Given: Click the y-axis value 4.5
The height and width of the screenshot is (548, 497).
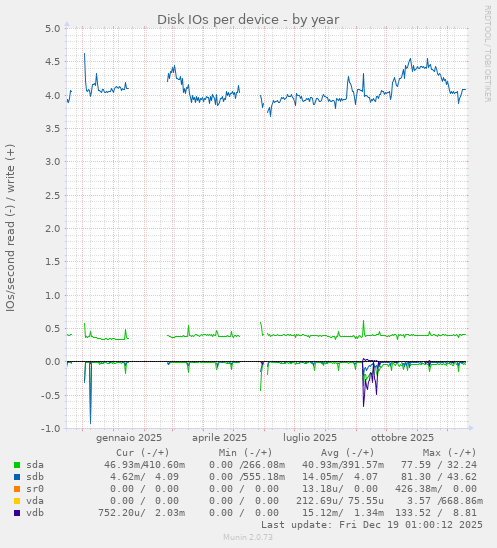Looking at the screenshot, I should (x=53, y=62).
